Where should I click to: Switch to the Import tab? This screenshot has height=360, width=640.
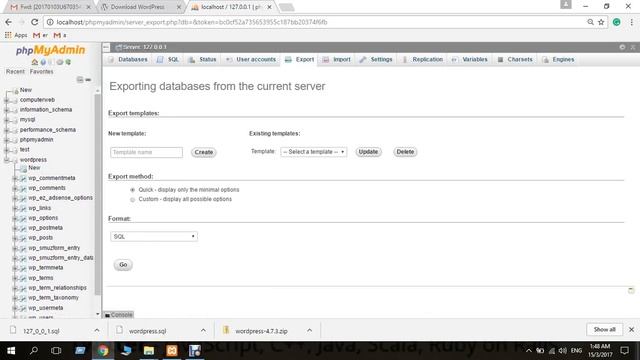click(337, 60)
